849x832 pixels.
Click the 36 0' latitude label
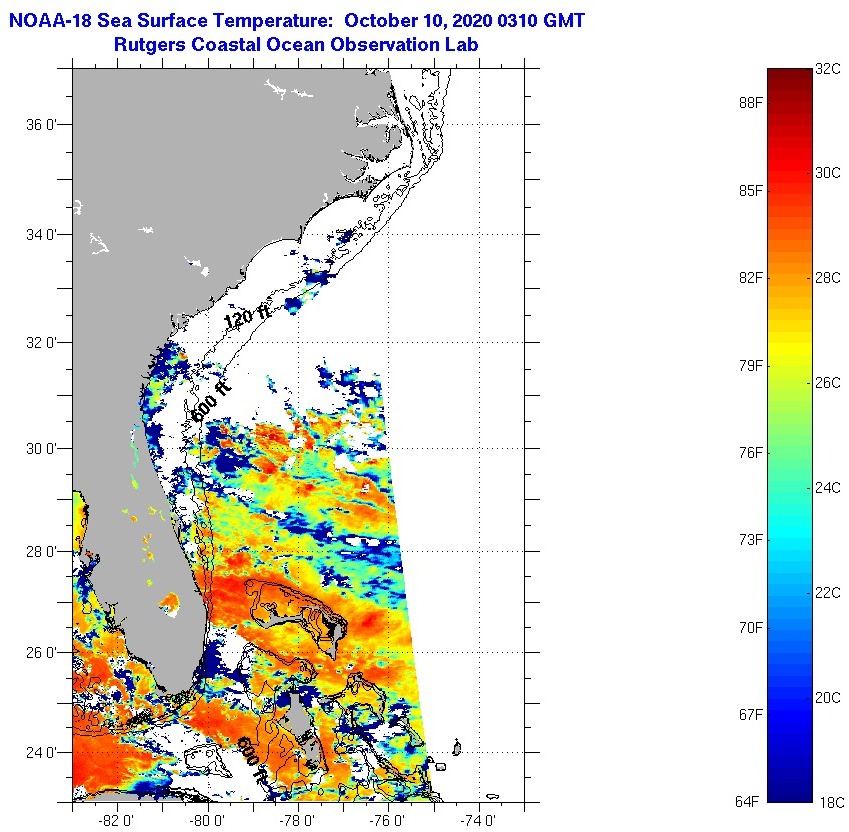[x=41, y=125]
